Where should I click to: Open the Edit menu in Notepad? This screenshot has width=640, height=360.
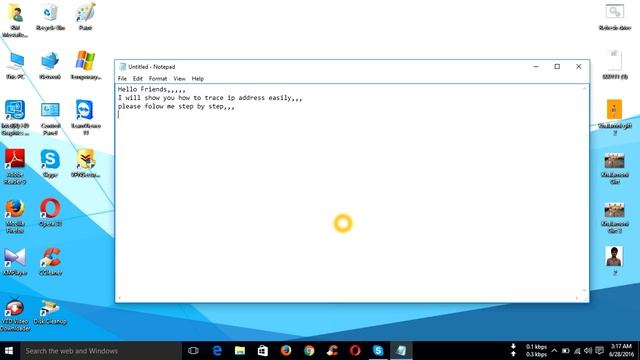(x=138, y=78)
